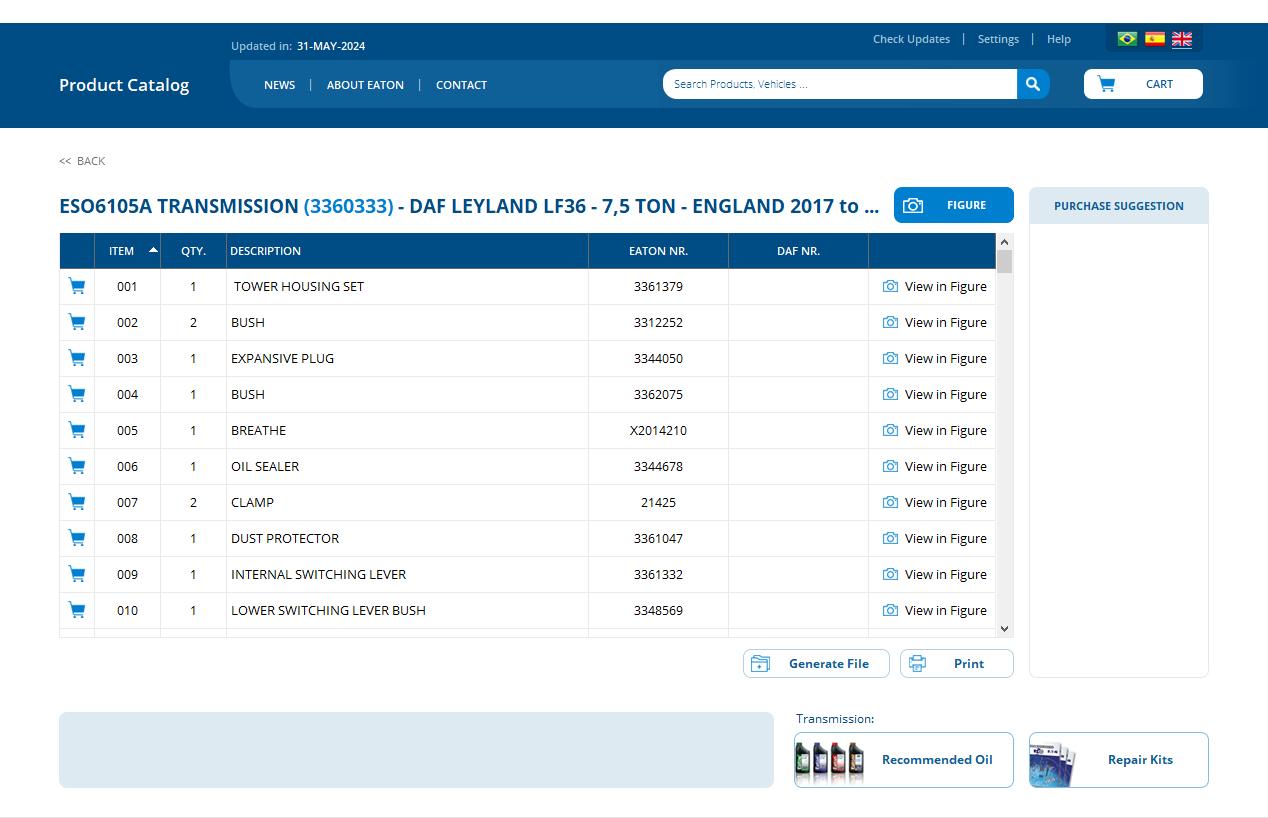1268x818 pixels.
Task: View item 010 in Figure
Action: pyautogui.click(x=935, y=610)
